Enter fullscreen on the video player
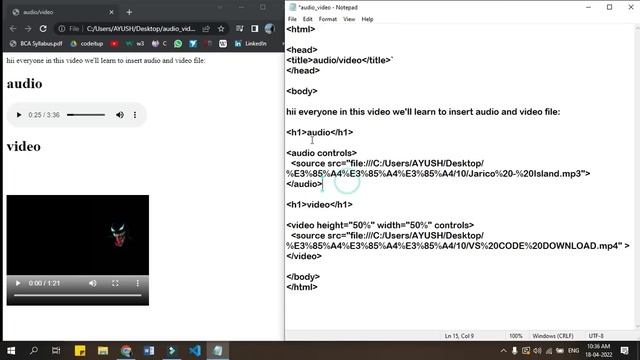The height and width of the screenshot is (360, 640). click(x=115, y=283)
